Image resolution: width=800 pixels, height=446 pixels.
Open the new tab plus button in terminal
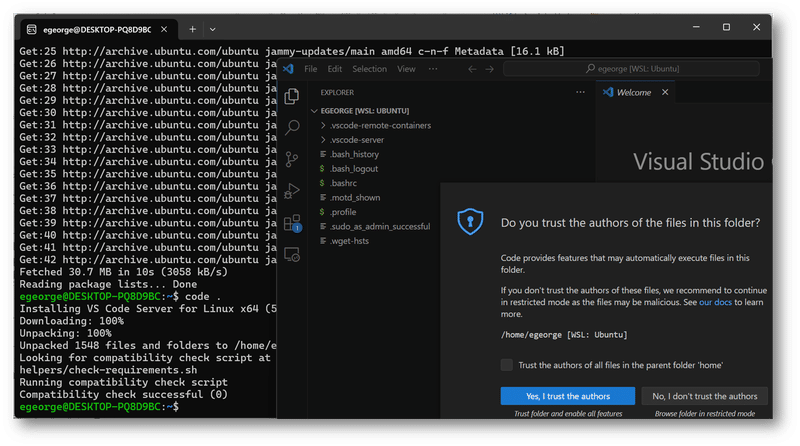(x=192, y=30)
